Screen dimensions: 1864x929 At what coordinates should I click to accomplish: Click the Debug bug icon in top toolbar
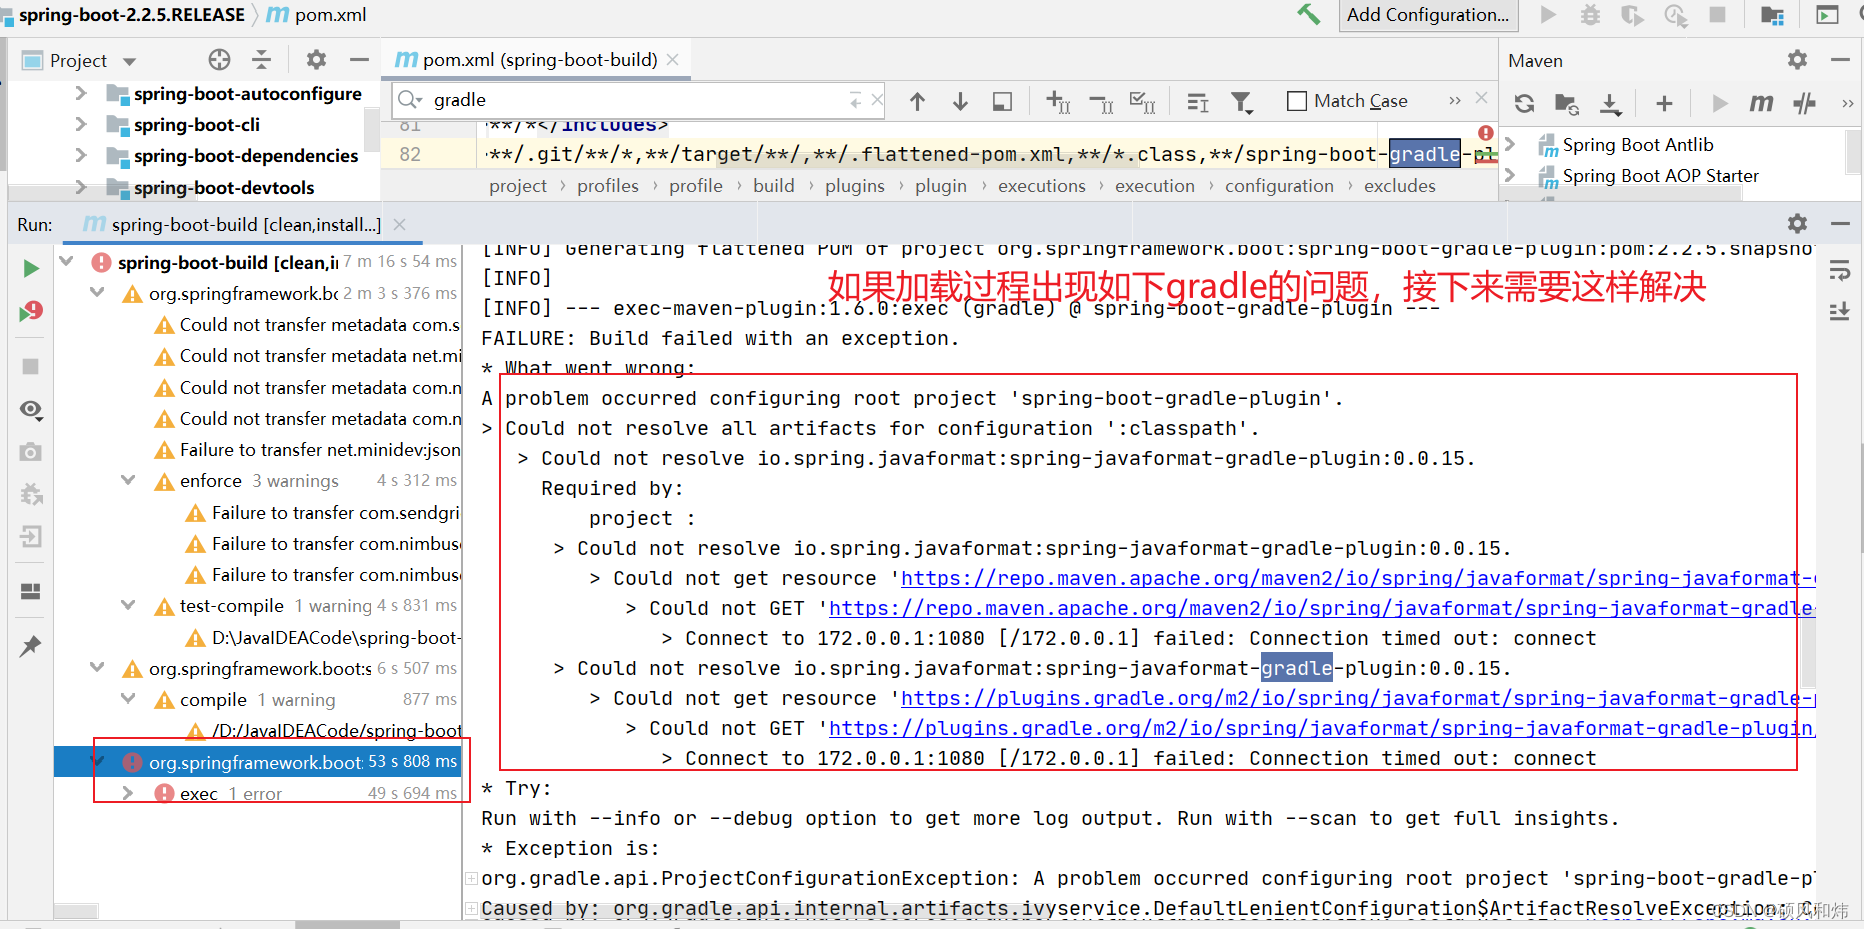pyautogui.click(x=1590, y=15)
